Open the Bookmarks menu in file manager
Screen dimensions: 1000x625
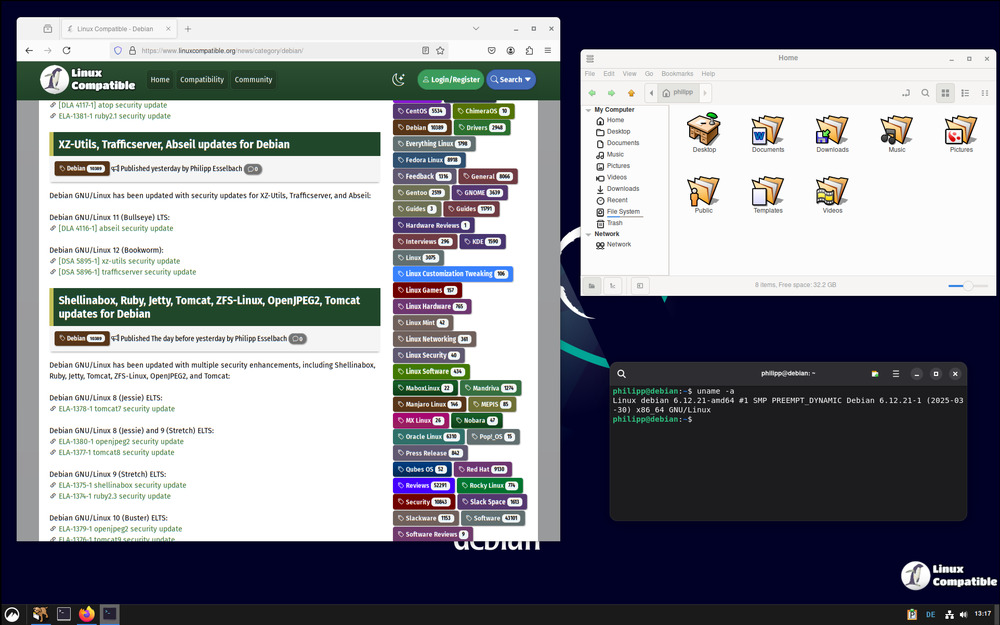(x=677, y=74)
